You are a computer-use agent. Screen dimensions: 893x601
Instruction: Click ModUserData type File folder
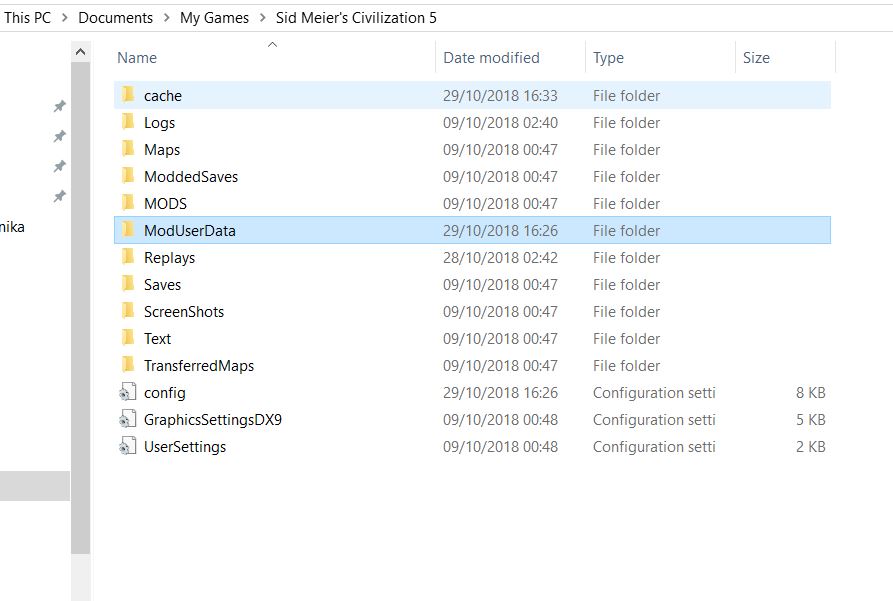pyautogui.click(x=626, y=231)
